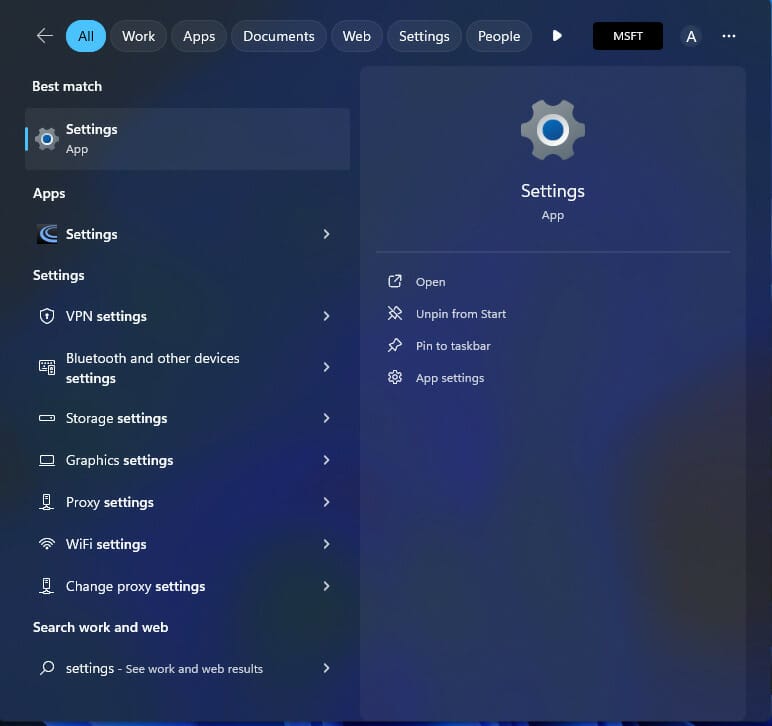Expand Proxy settings chevron

(x=326, y=502)
